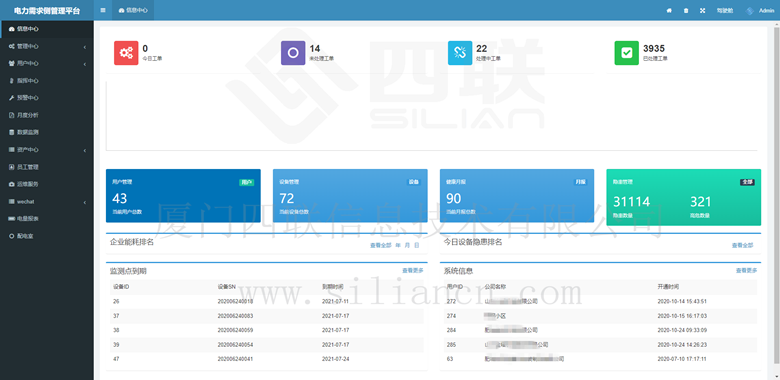Click 查看更多 link in 监测点到期 panel
This screenshot has width=780, height=380.
click(x=413, y=271)
